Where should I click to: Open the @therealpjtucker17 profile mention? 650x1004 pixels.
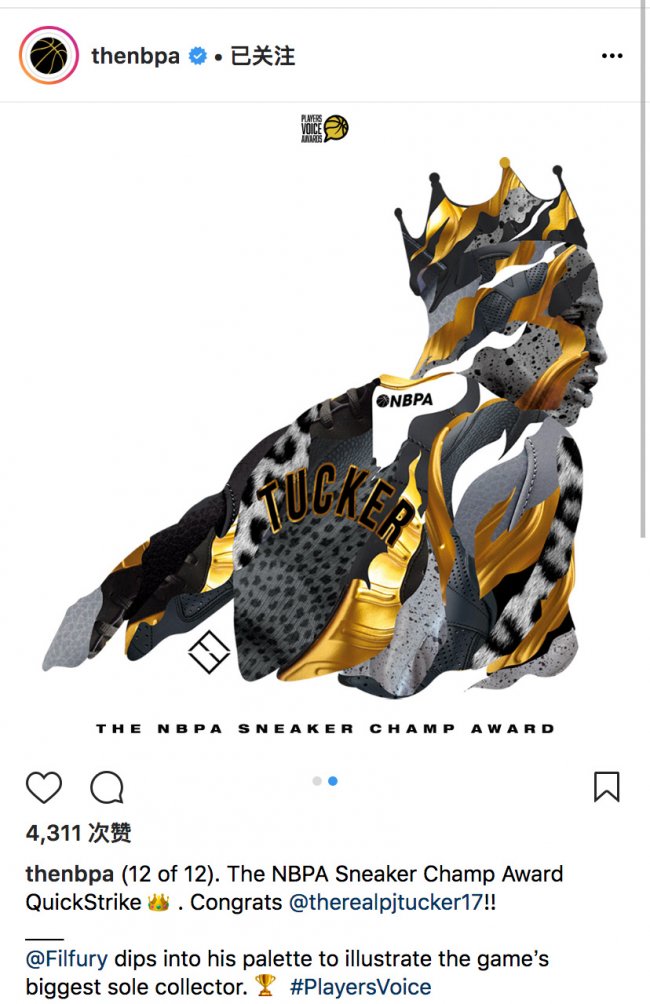(x=386, y=902)
